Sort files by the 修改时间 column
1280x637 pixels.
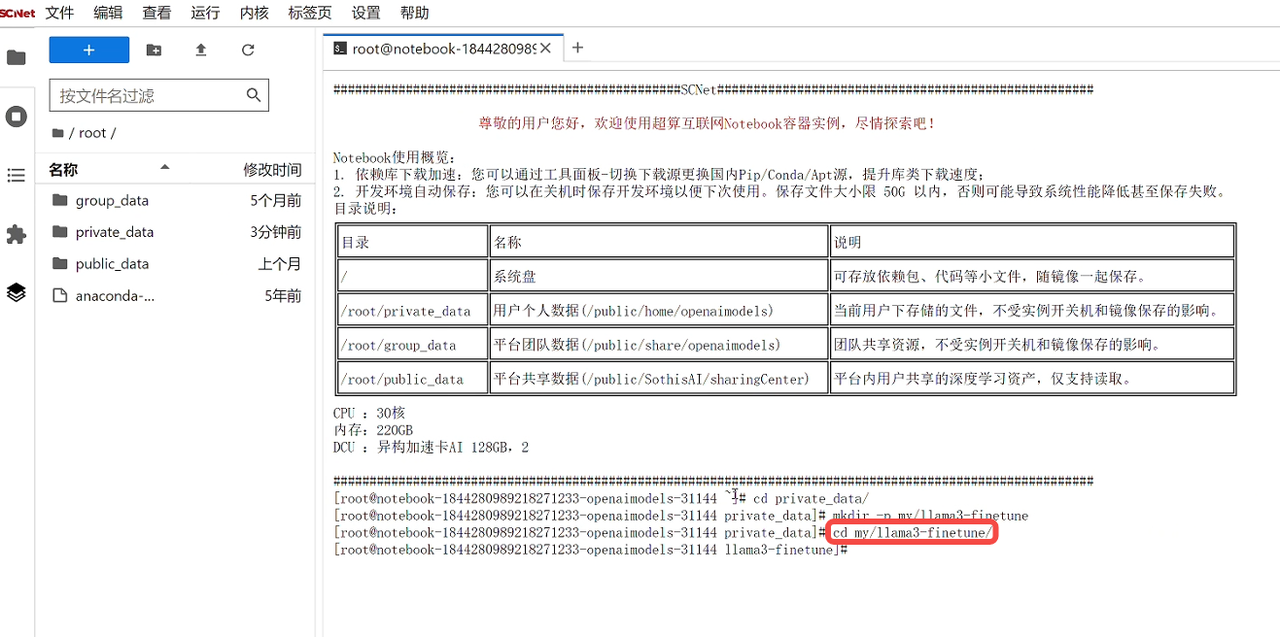(x=272, y=170)
